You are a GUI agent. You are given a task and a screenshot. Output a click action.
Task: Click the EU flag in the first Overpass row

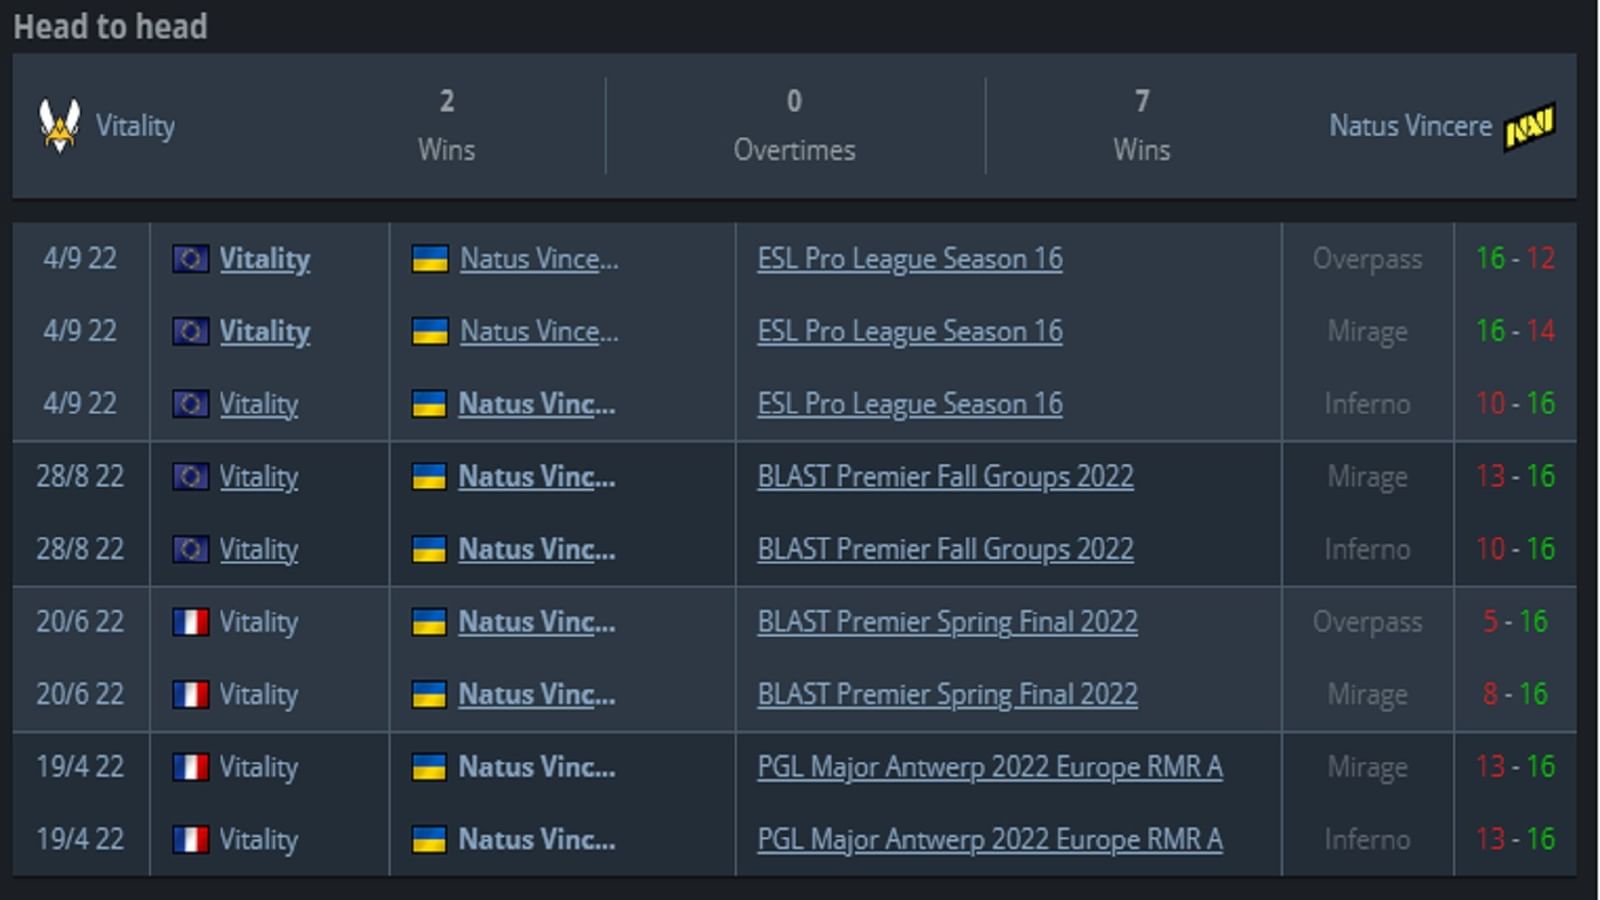coord(189,258)
